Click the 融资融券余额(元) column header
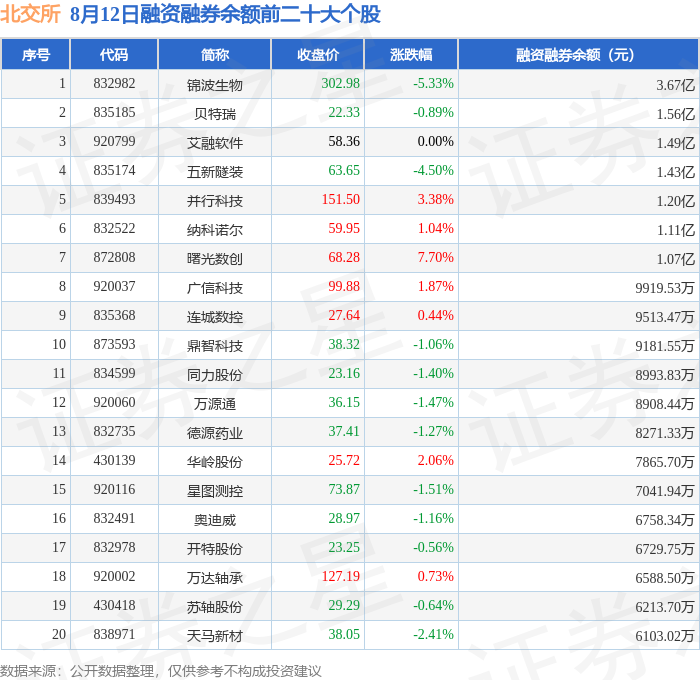700x680 pixels. [x=578, y=54]
